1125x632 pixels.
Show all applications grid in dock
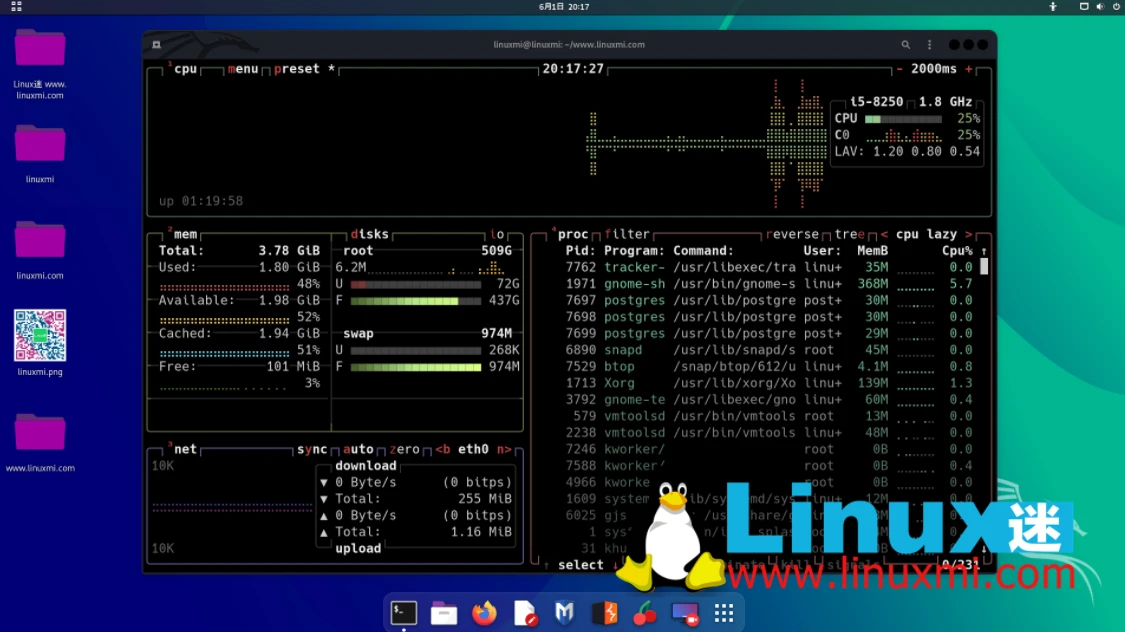pos(724,613)
